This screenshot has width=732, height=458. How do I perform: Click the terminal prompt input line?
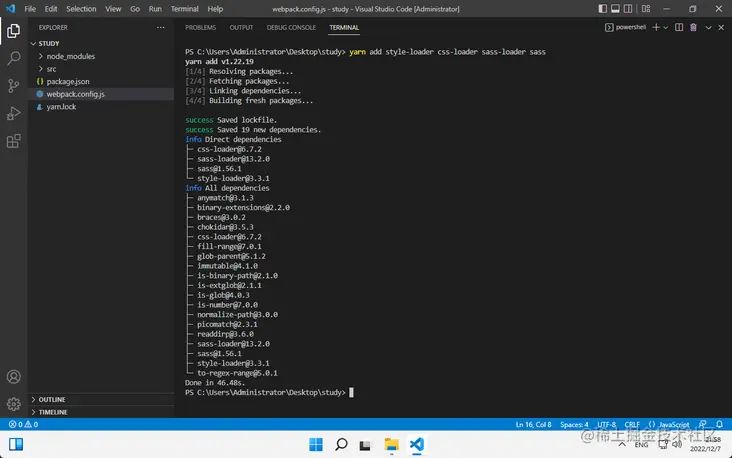point(269,393)
